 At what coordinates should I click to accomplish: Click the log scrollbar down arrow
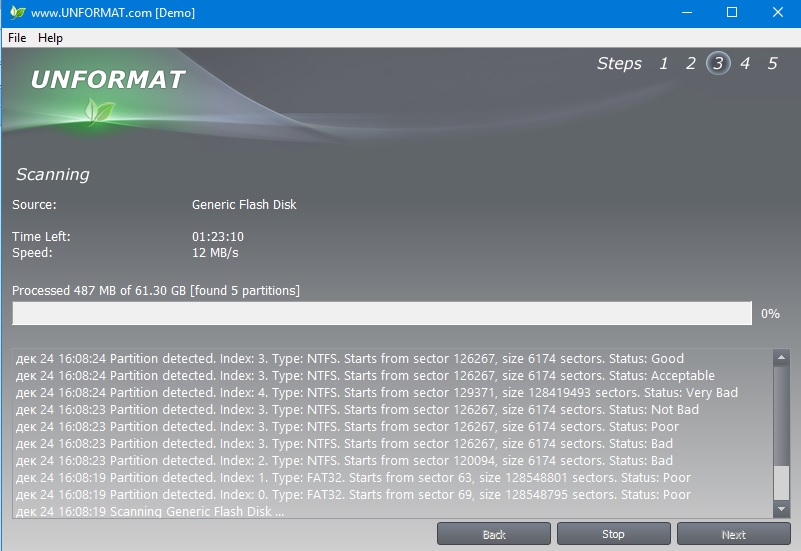(781, 509)
